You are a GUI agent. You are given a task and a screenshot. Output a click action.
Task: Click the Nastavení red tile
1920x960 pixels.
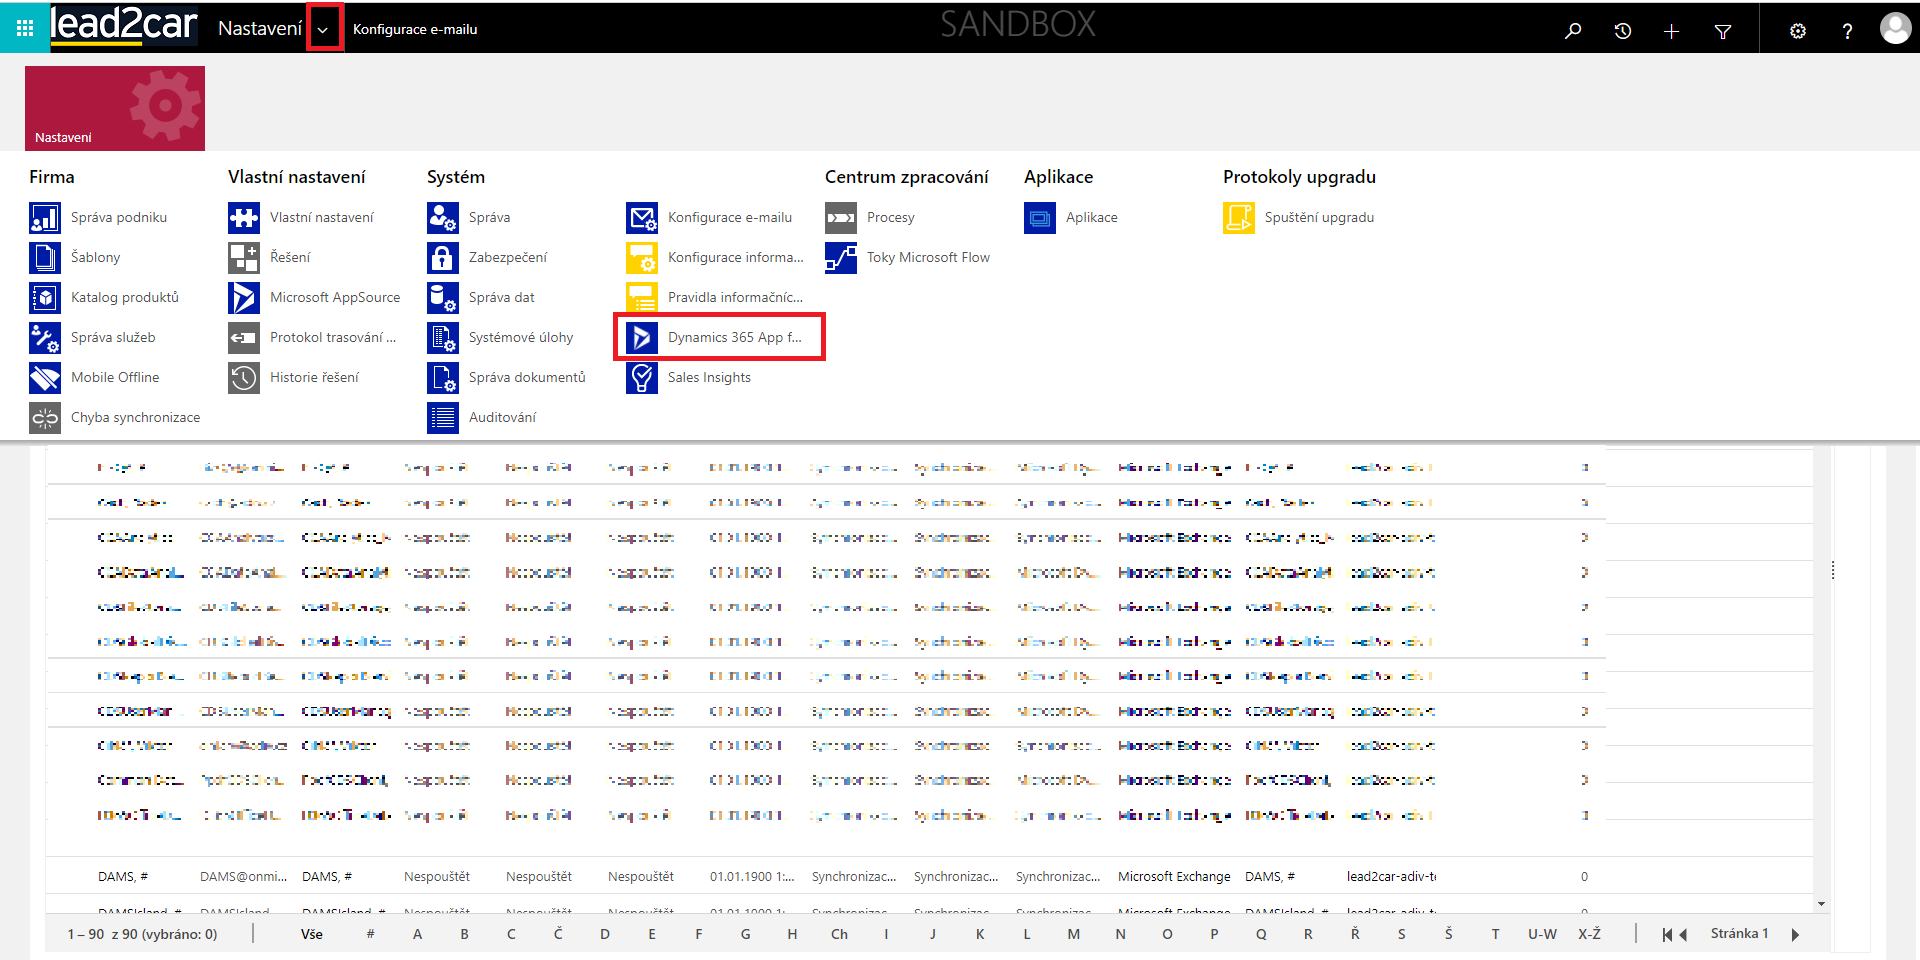115,108
